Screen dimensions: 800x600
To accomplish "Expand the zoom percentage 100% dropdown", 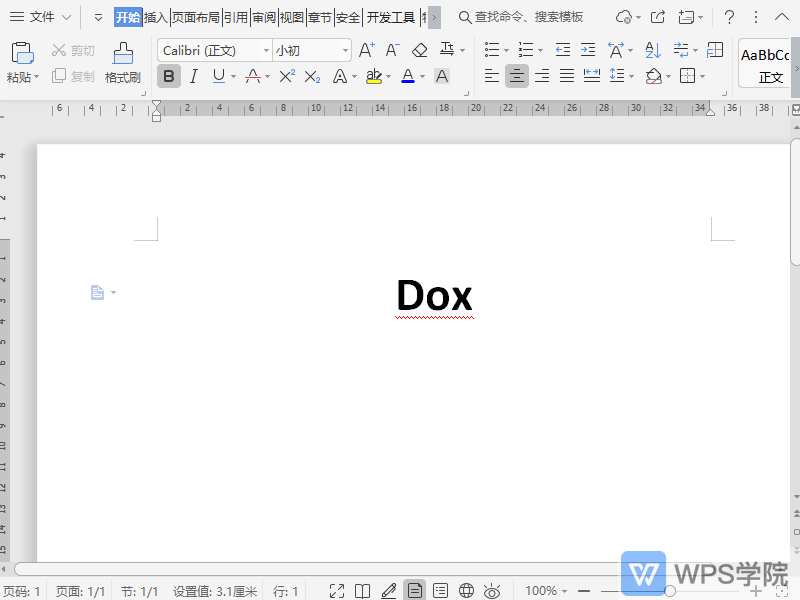I will pyautogui.click(x=565, y=591).
